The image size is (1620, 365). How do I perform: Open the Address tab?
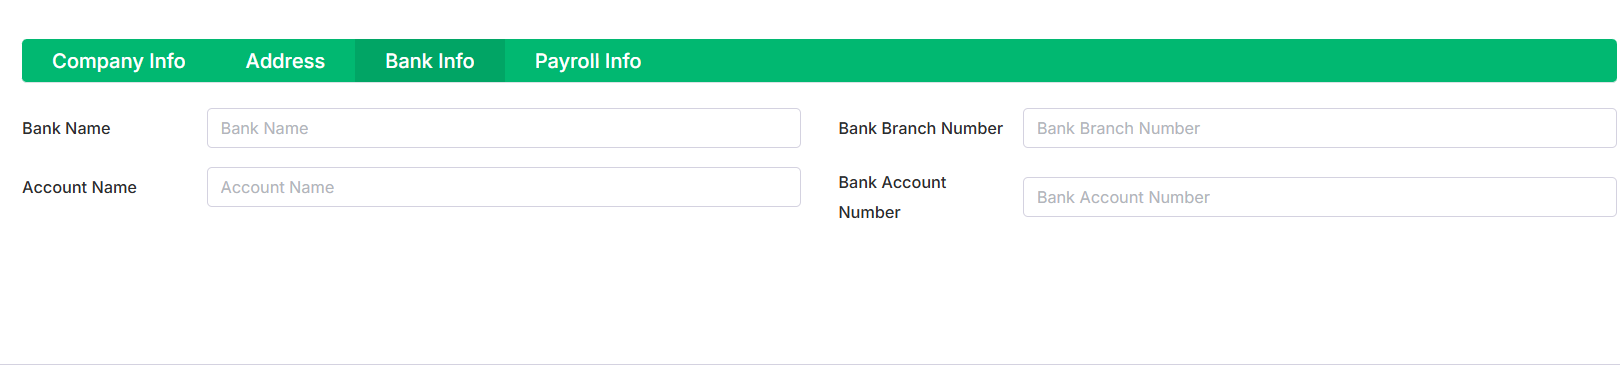point(285,61)
